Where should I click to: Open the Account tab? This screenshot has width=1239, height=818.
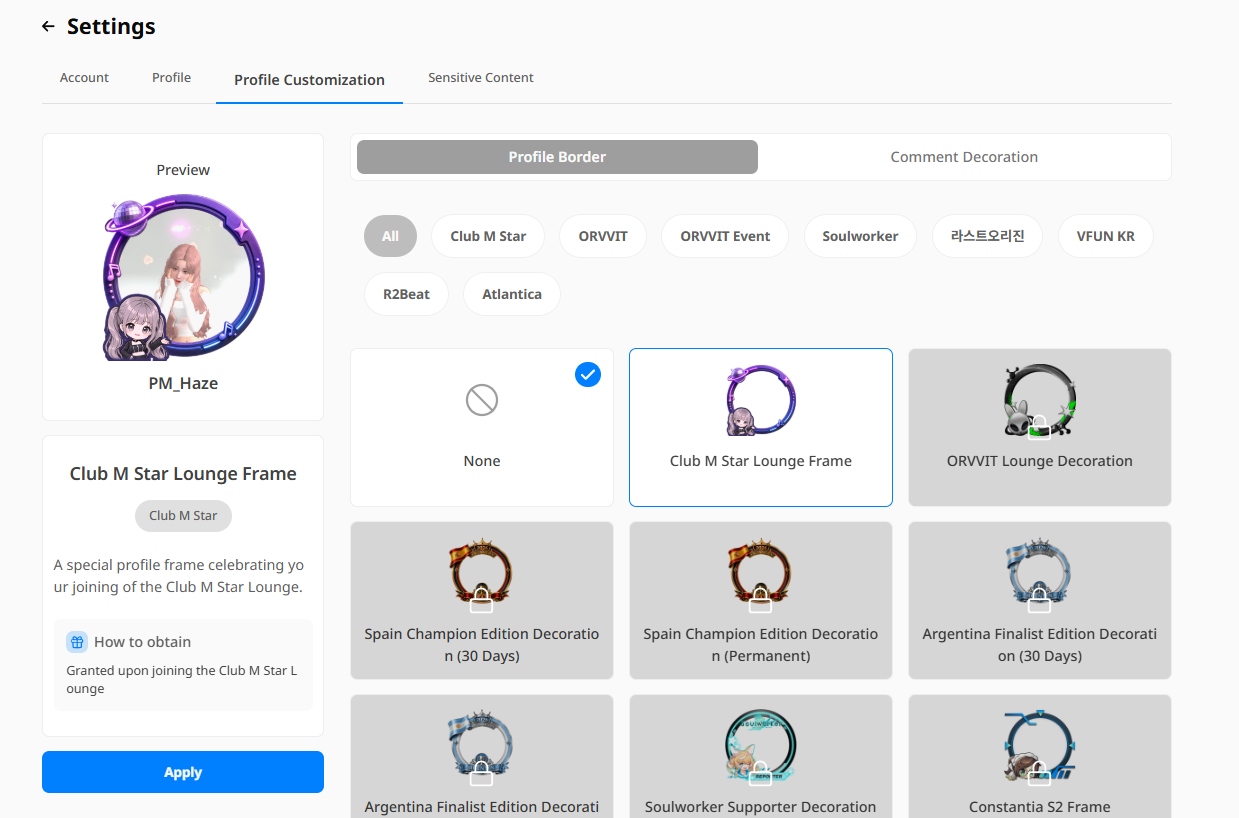pyautogui.click(x=84, y=78)
